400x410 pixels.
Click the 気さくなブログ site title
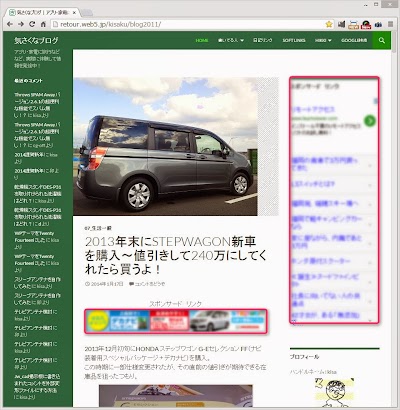pos(36,41)
